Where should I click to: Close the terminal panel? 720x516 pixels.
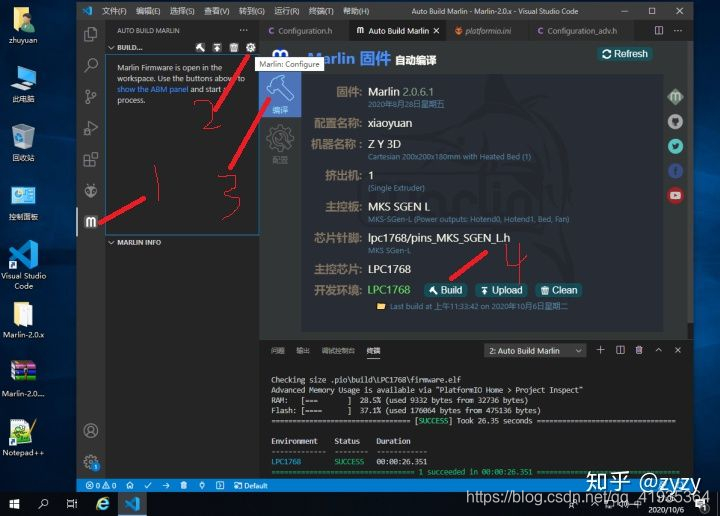click(x=678, y=350)
